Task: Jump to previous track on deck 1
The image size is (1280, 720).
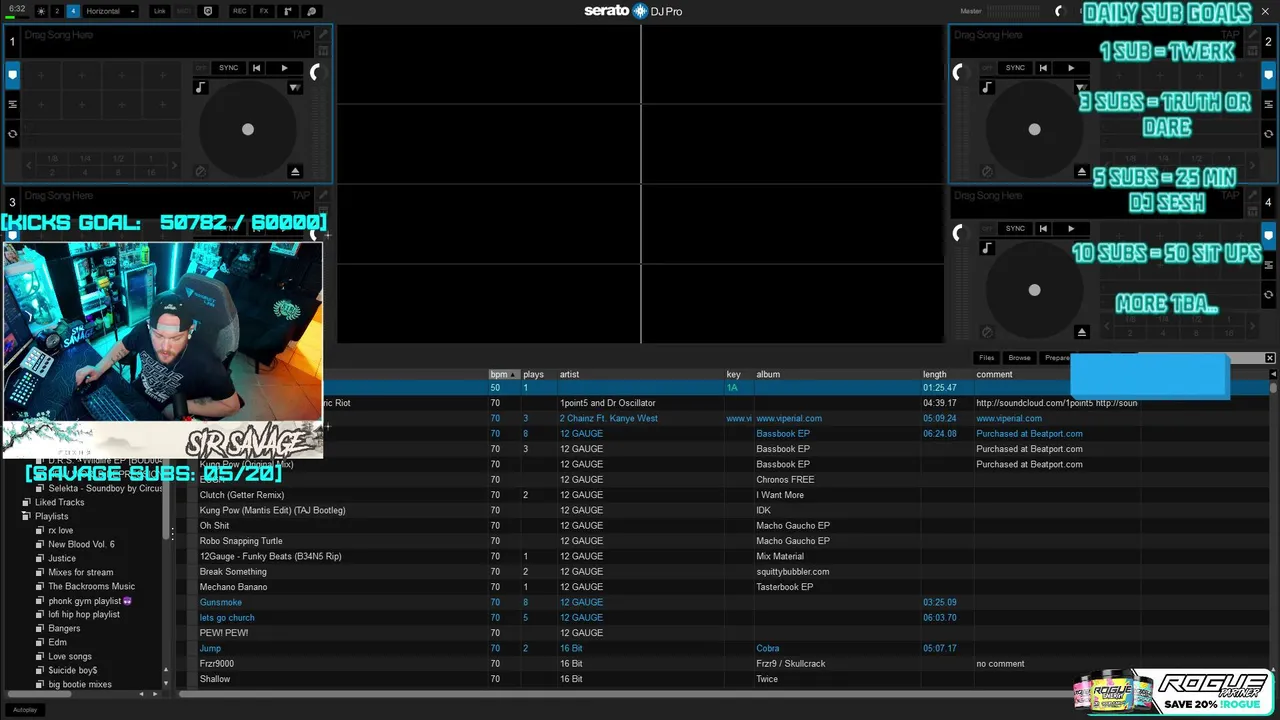Action: (257, 68)
